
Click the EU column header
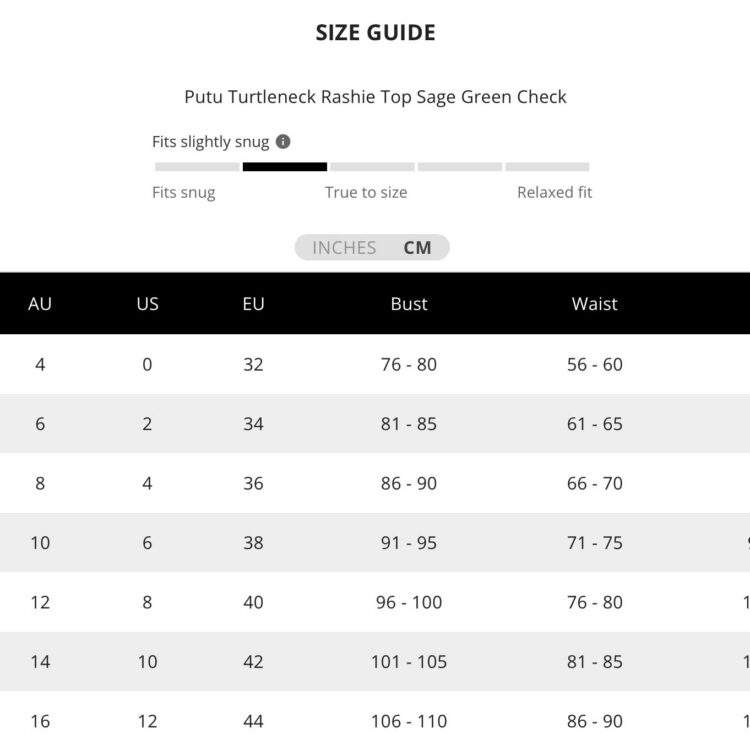(253, 304)
